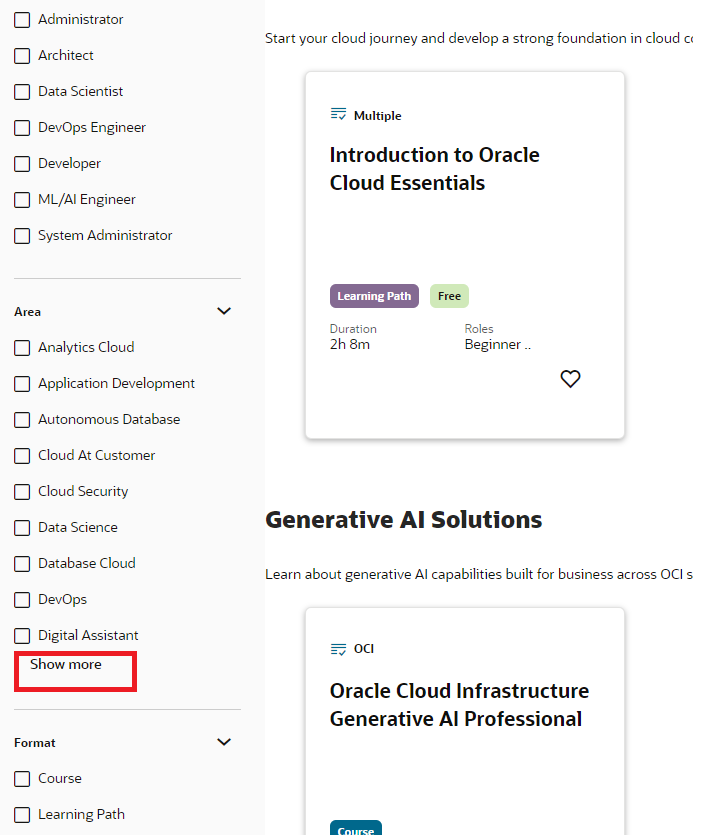Image resolution: width=706 pixels, height=835 pixels.
Task: Toggle the Cloud Security checkbox
Action: 22,492
